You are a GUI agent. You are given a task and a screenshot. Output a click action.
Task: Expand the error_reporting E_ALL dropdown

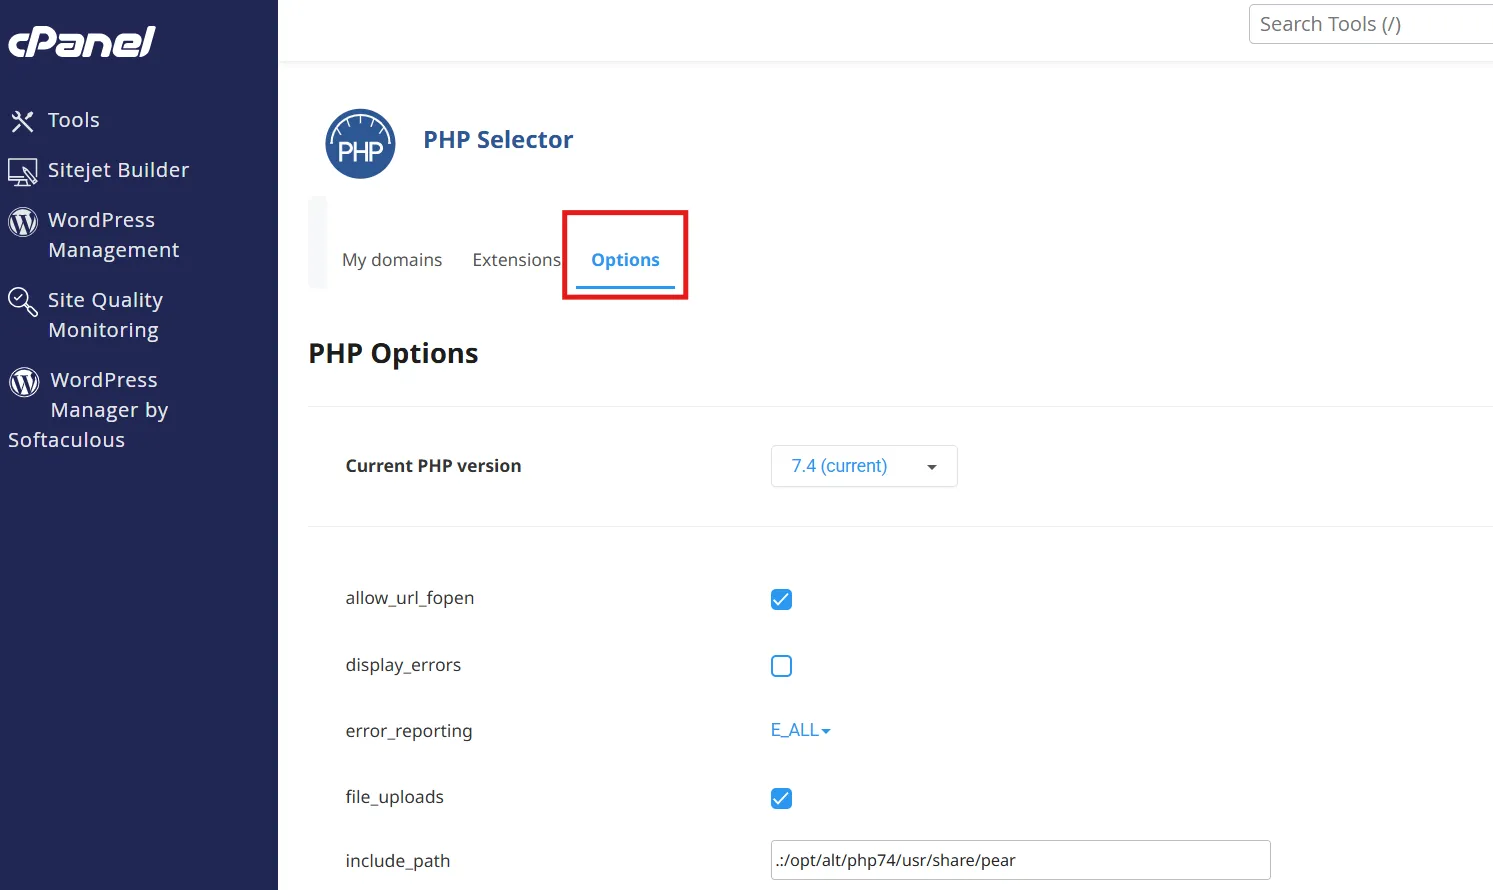pos(800,730)
